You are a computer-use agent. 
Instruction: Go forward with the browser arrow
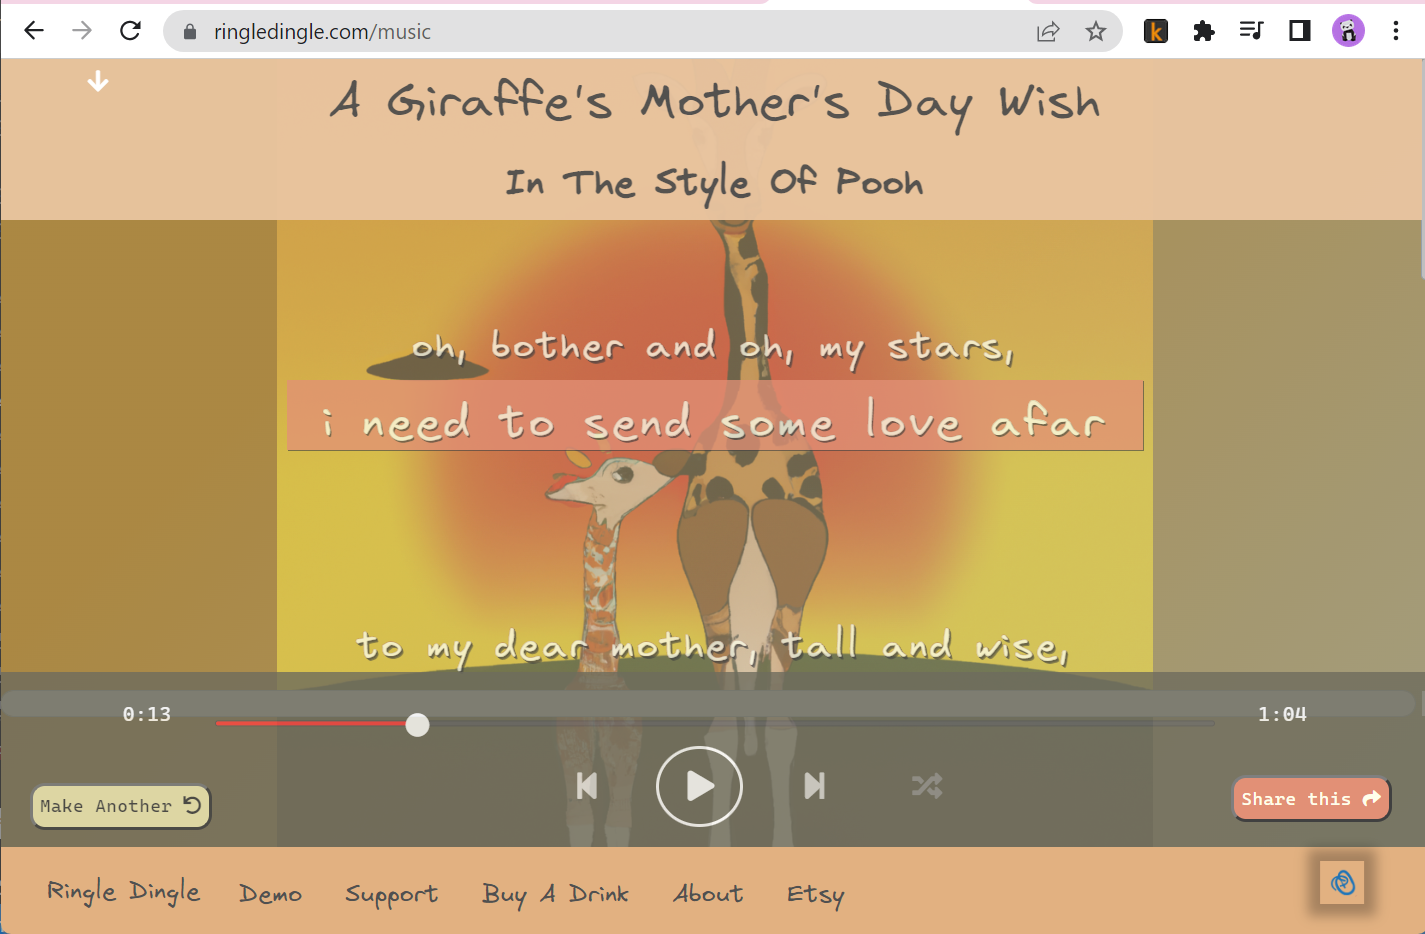tap(82, 31)
